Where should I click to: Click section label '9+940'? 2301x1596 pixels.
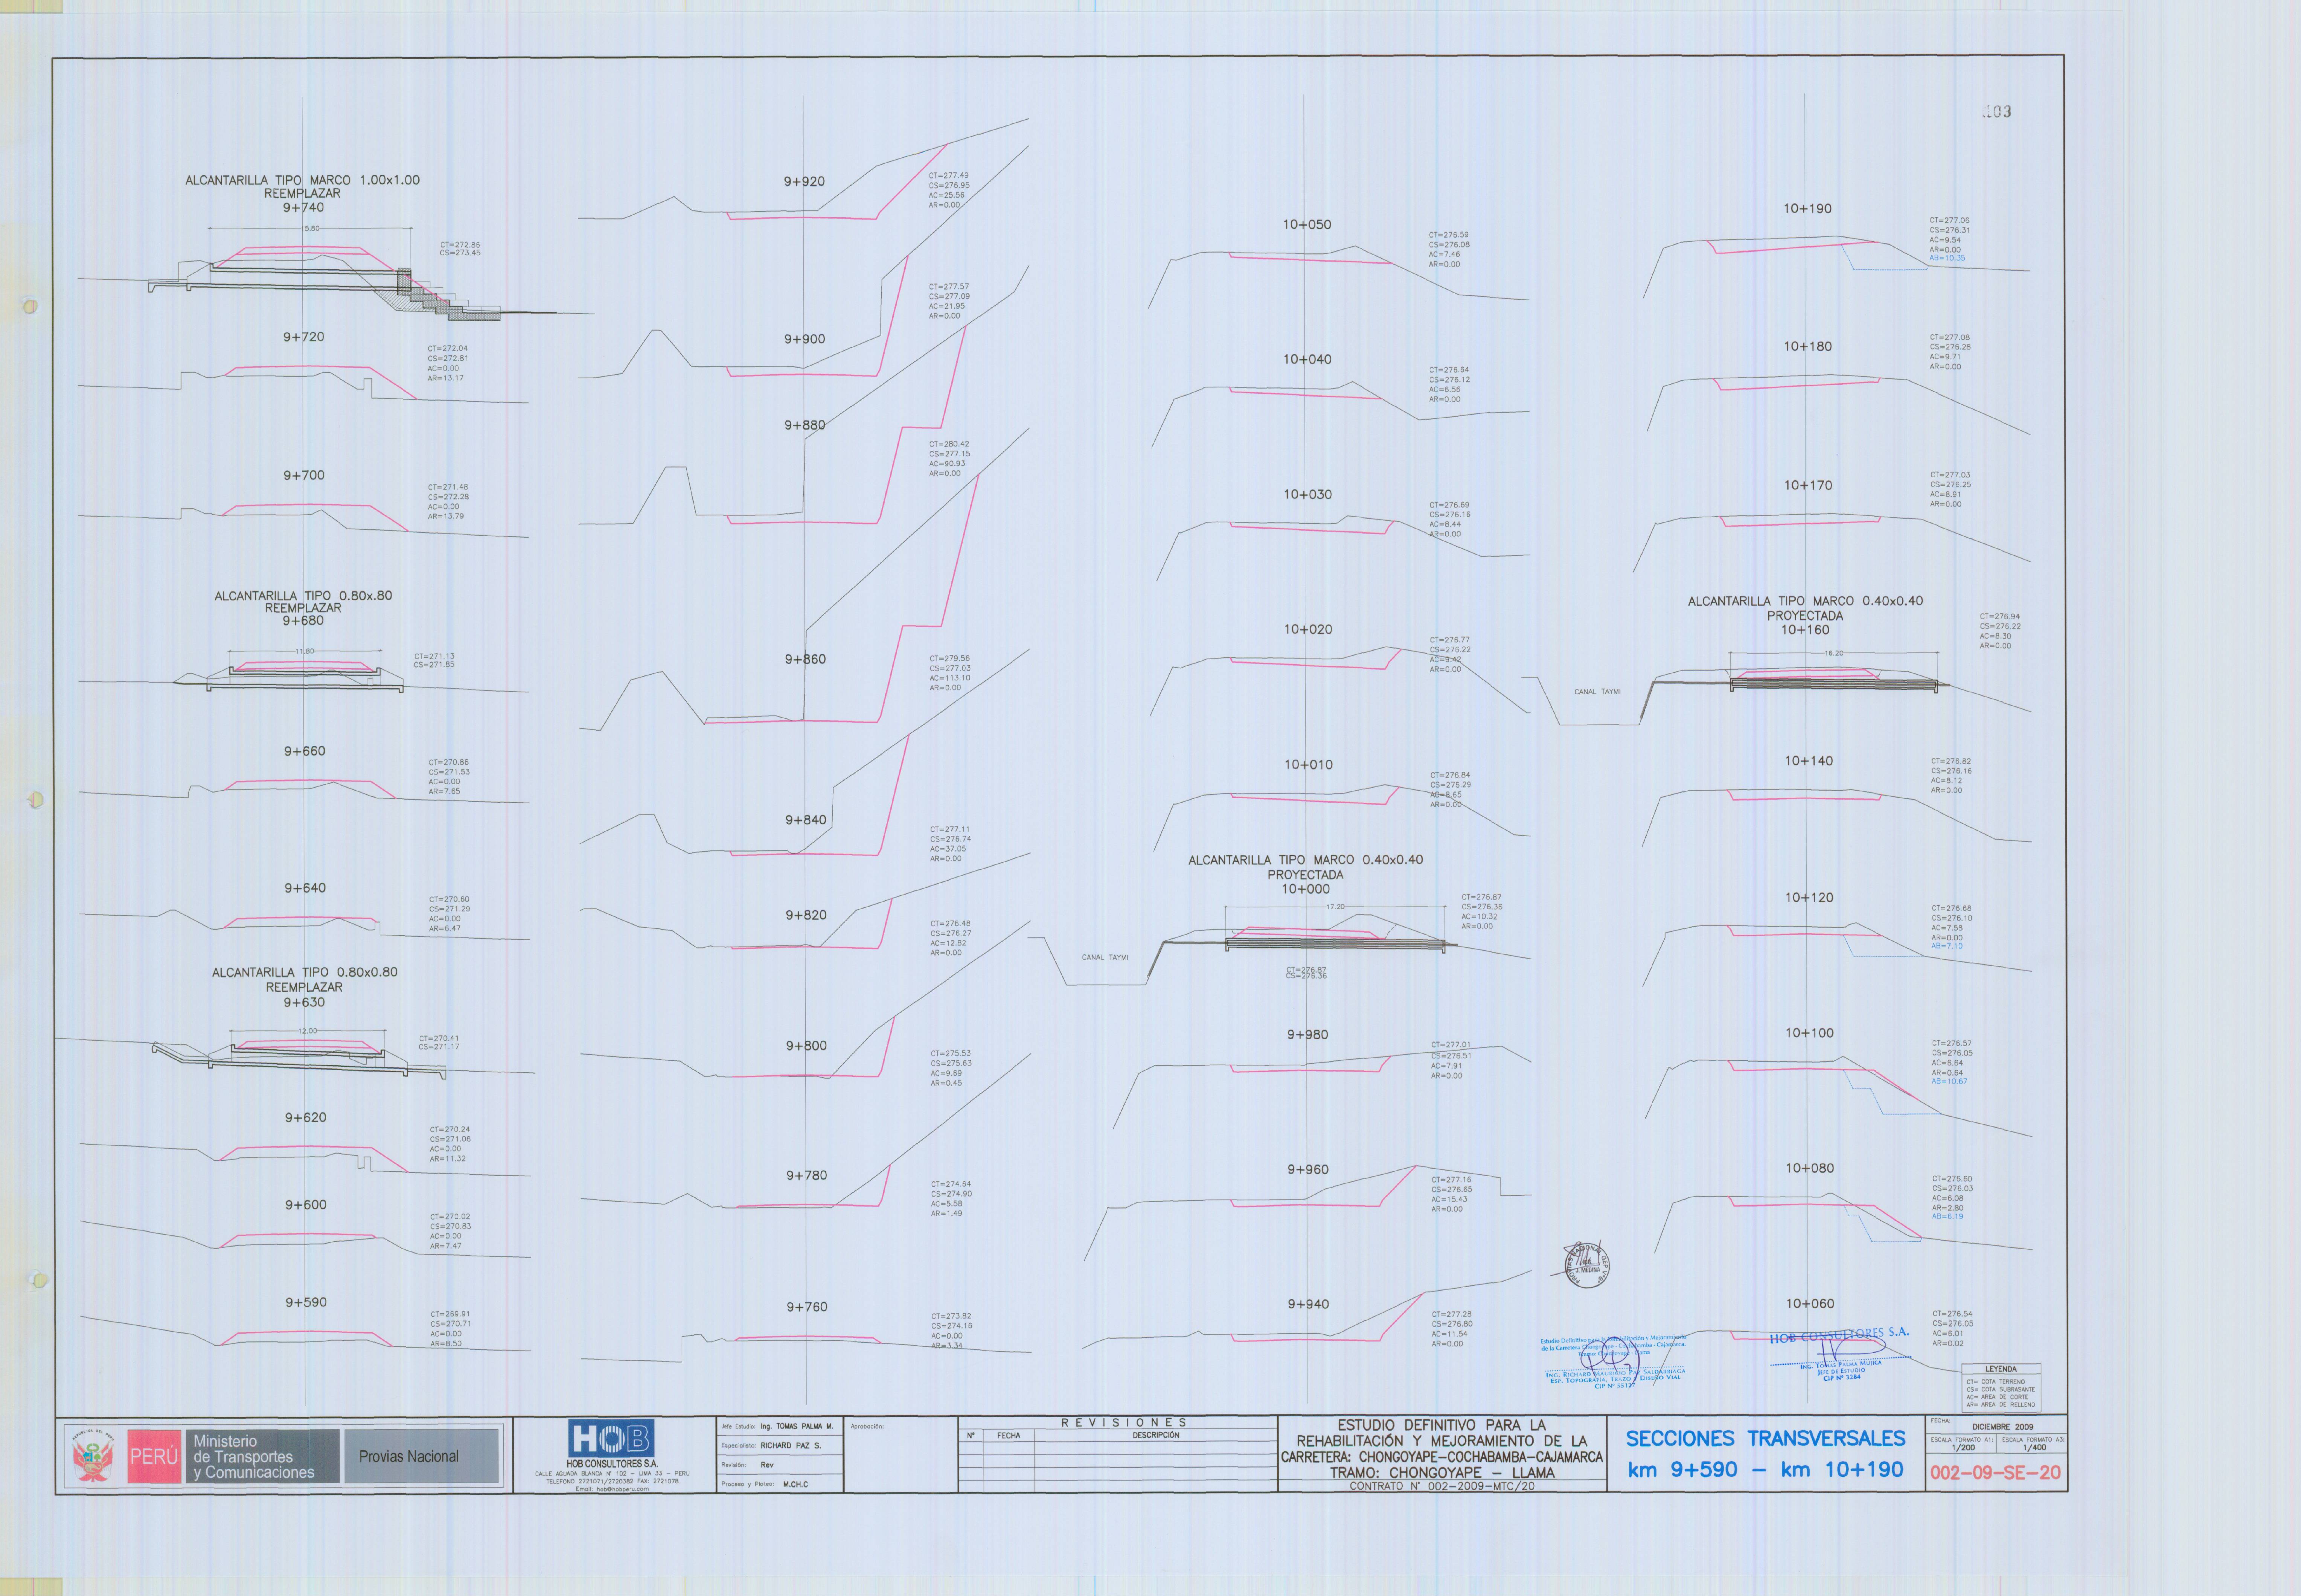click(1308, 1304)
